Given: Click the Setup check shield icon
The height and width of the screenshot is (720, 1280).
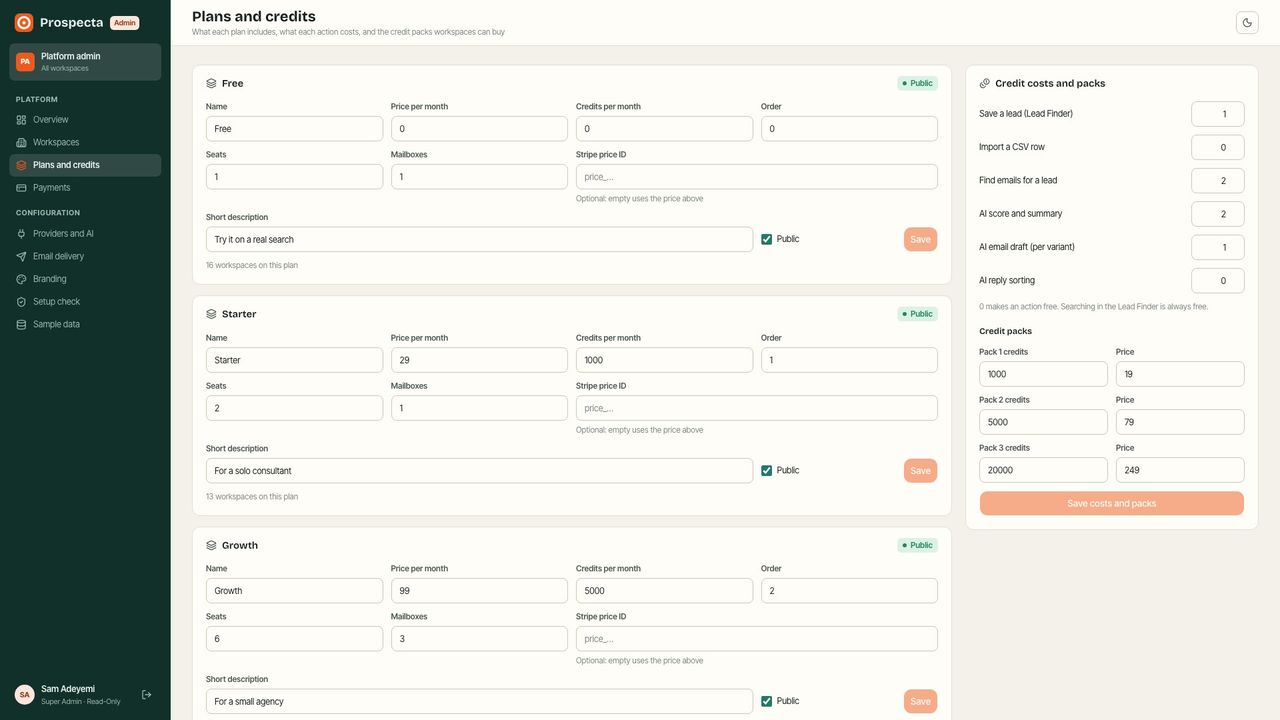Looking at the screenshot, I should coord(21,302).
